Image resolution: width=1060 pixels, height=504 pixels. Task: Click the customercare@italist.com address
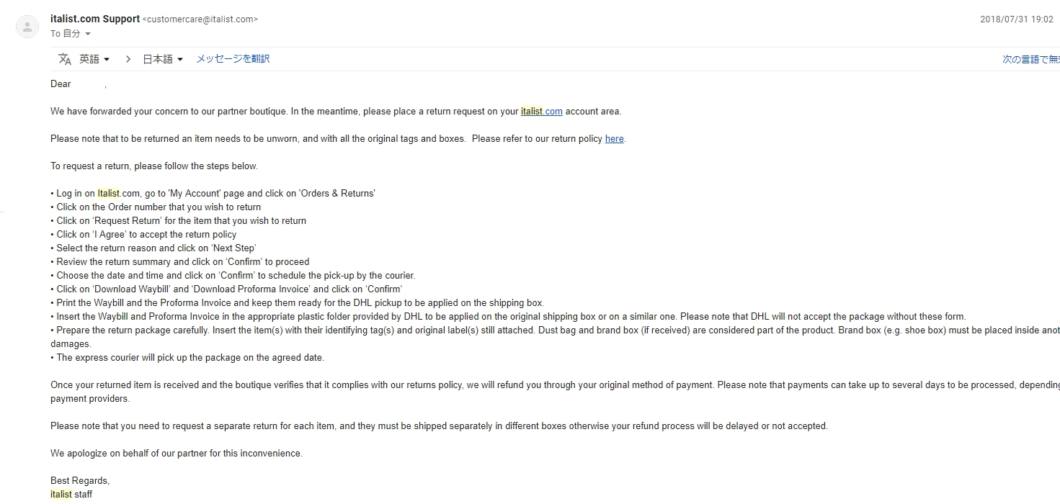200,20
